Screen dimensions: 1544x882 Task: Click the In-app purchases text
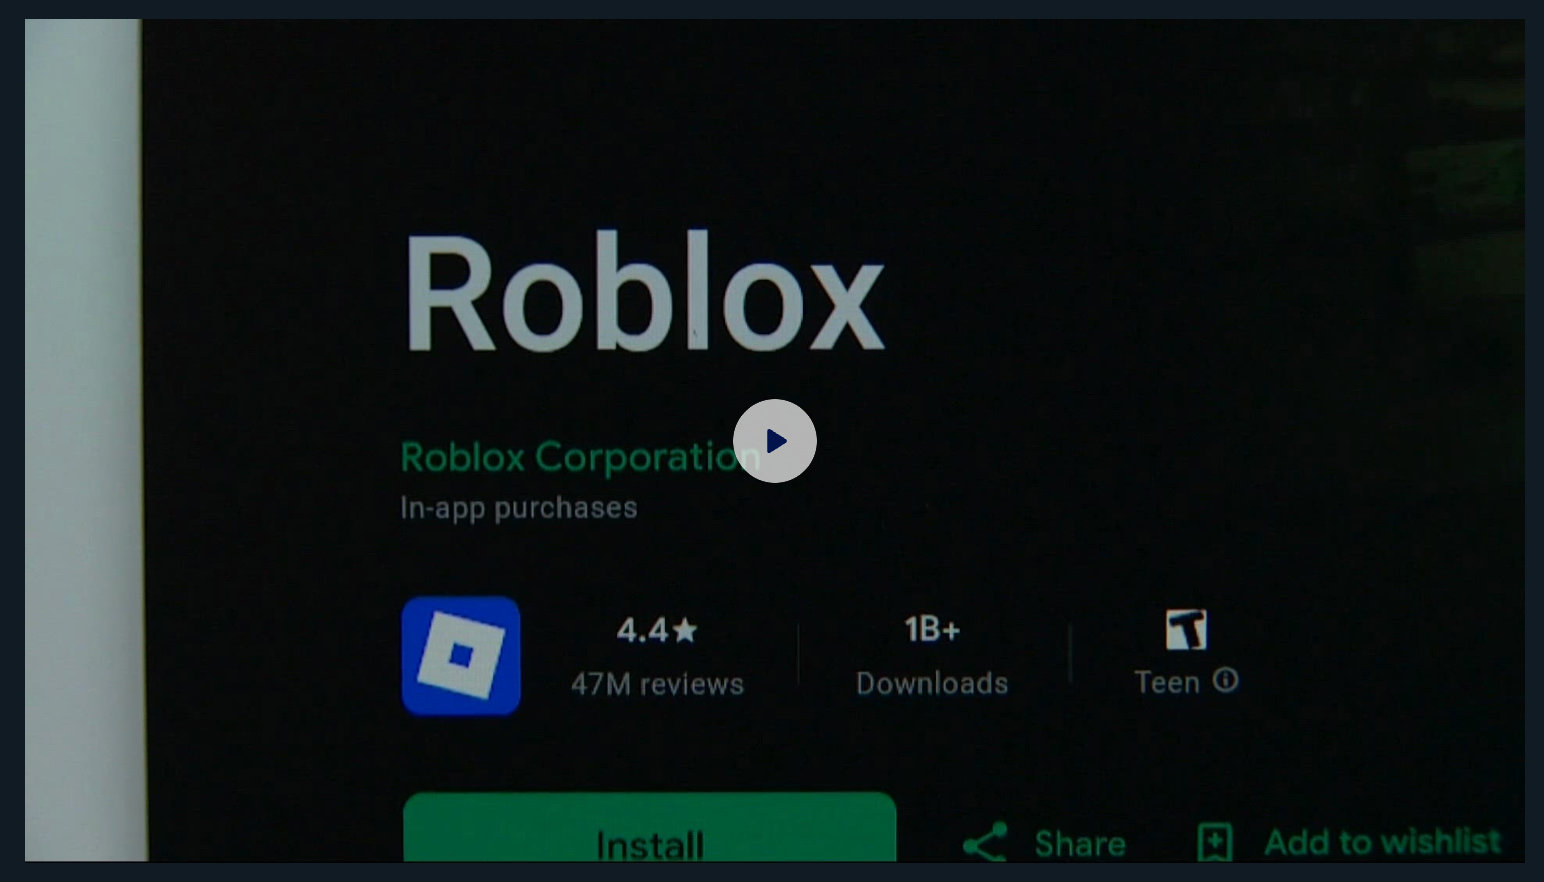pos(519,508)
